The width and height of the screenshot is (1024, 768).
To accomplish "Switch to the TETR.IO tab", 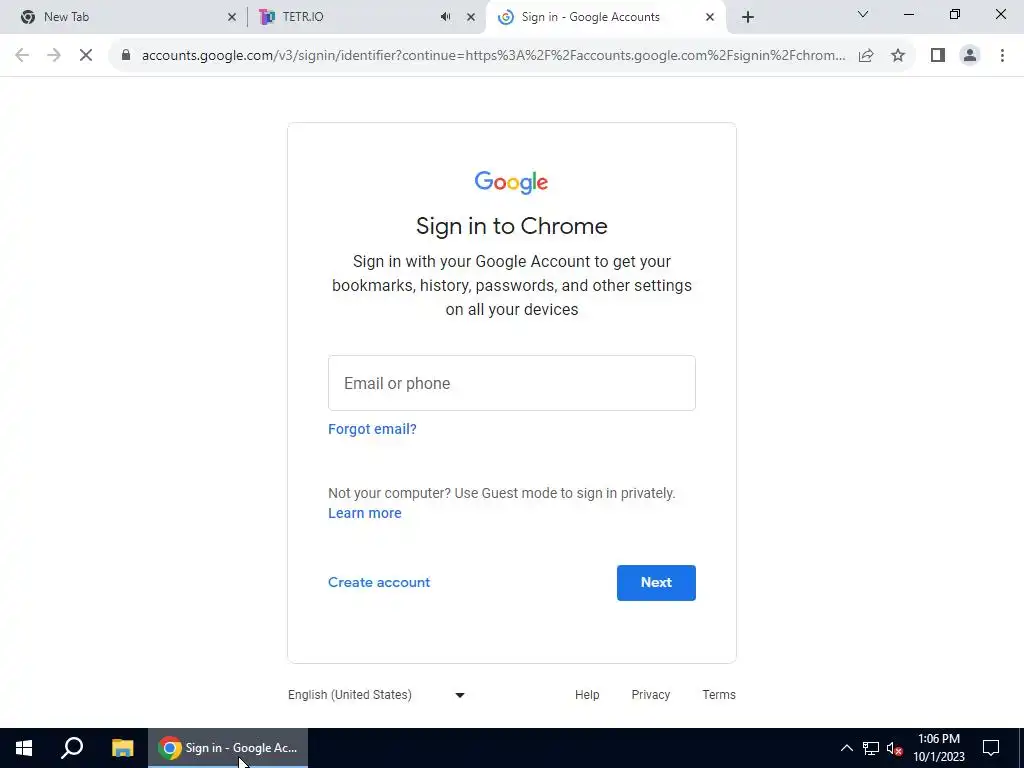I will (x=353, y=17).
